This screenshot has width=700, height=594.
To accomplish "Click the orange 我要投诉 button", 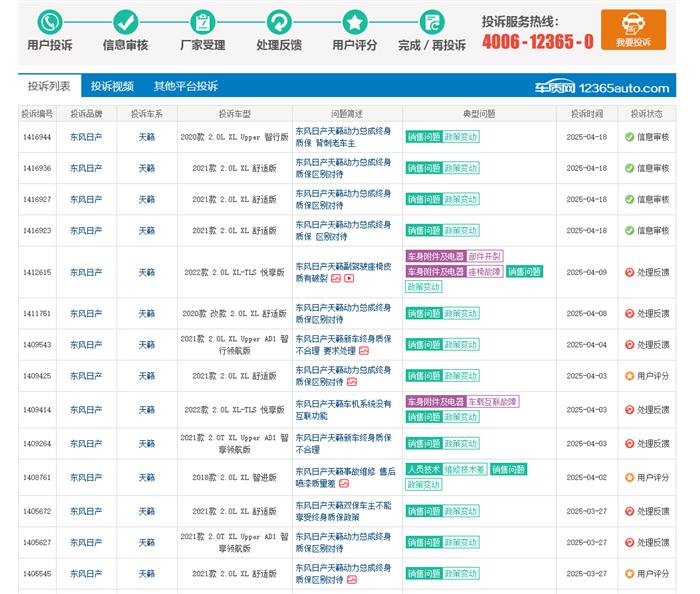I will tap(633, 29).
